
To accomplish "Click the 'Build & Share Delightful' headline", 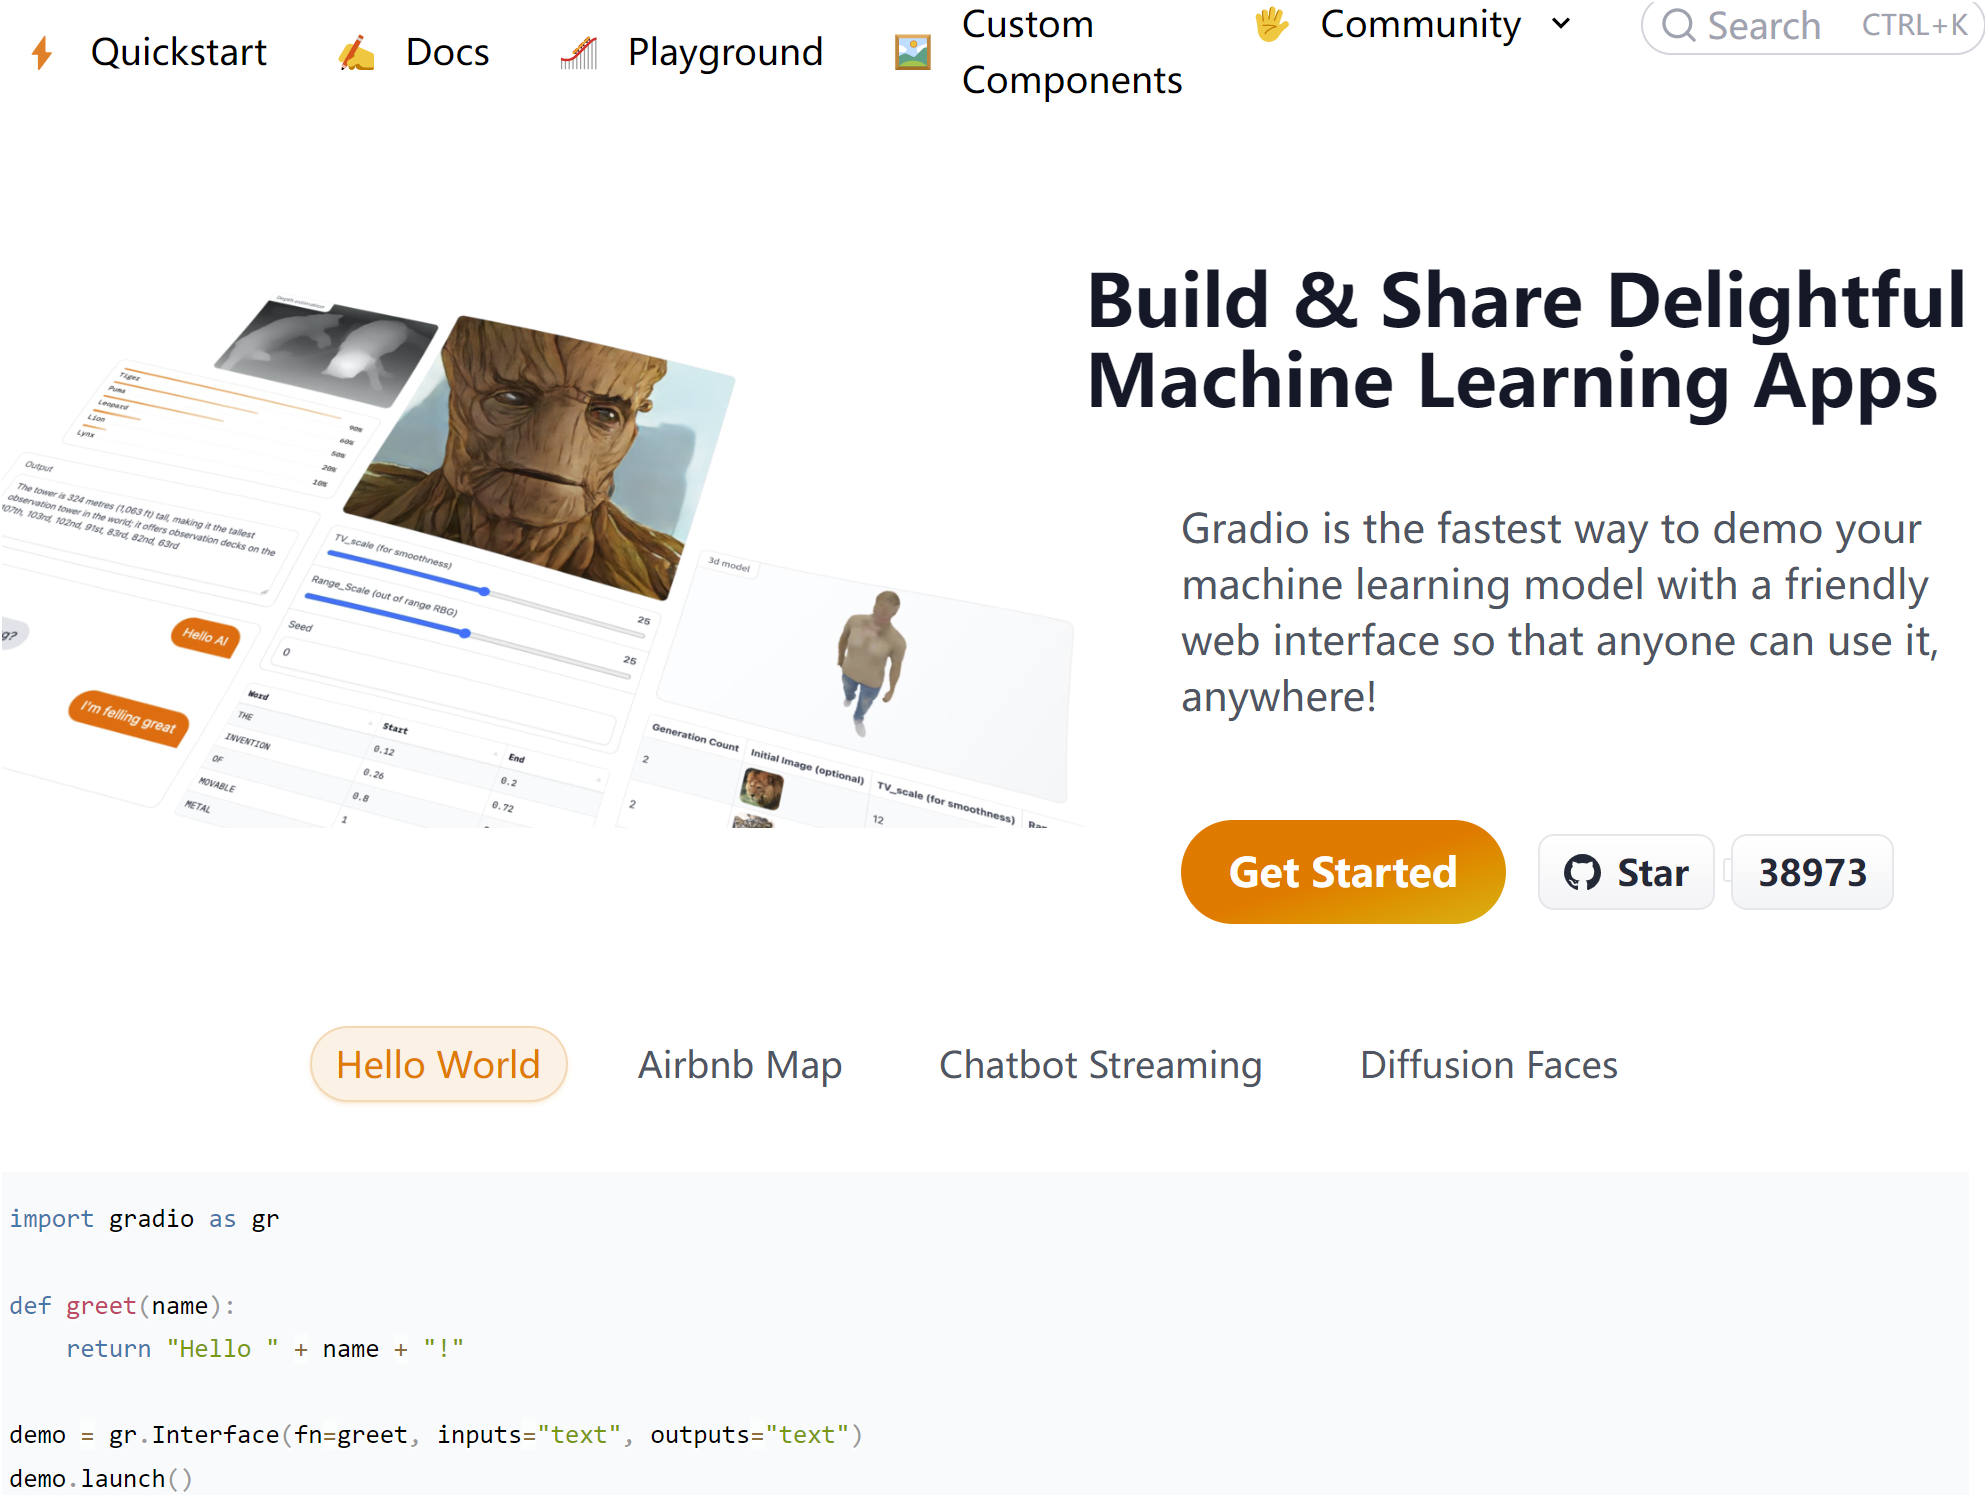I will click(x=1526, y=300).
